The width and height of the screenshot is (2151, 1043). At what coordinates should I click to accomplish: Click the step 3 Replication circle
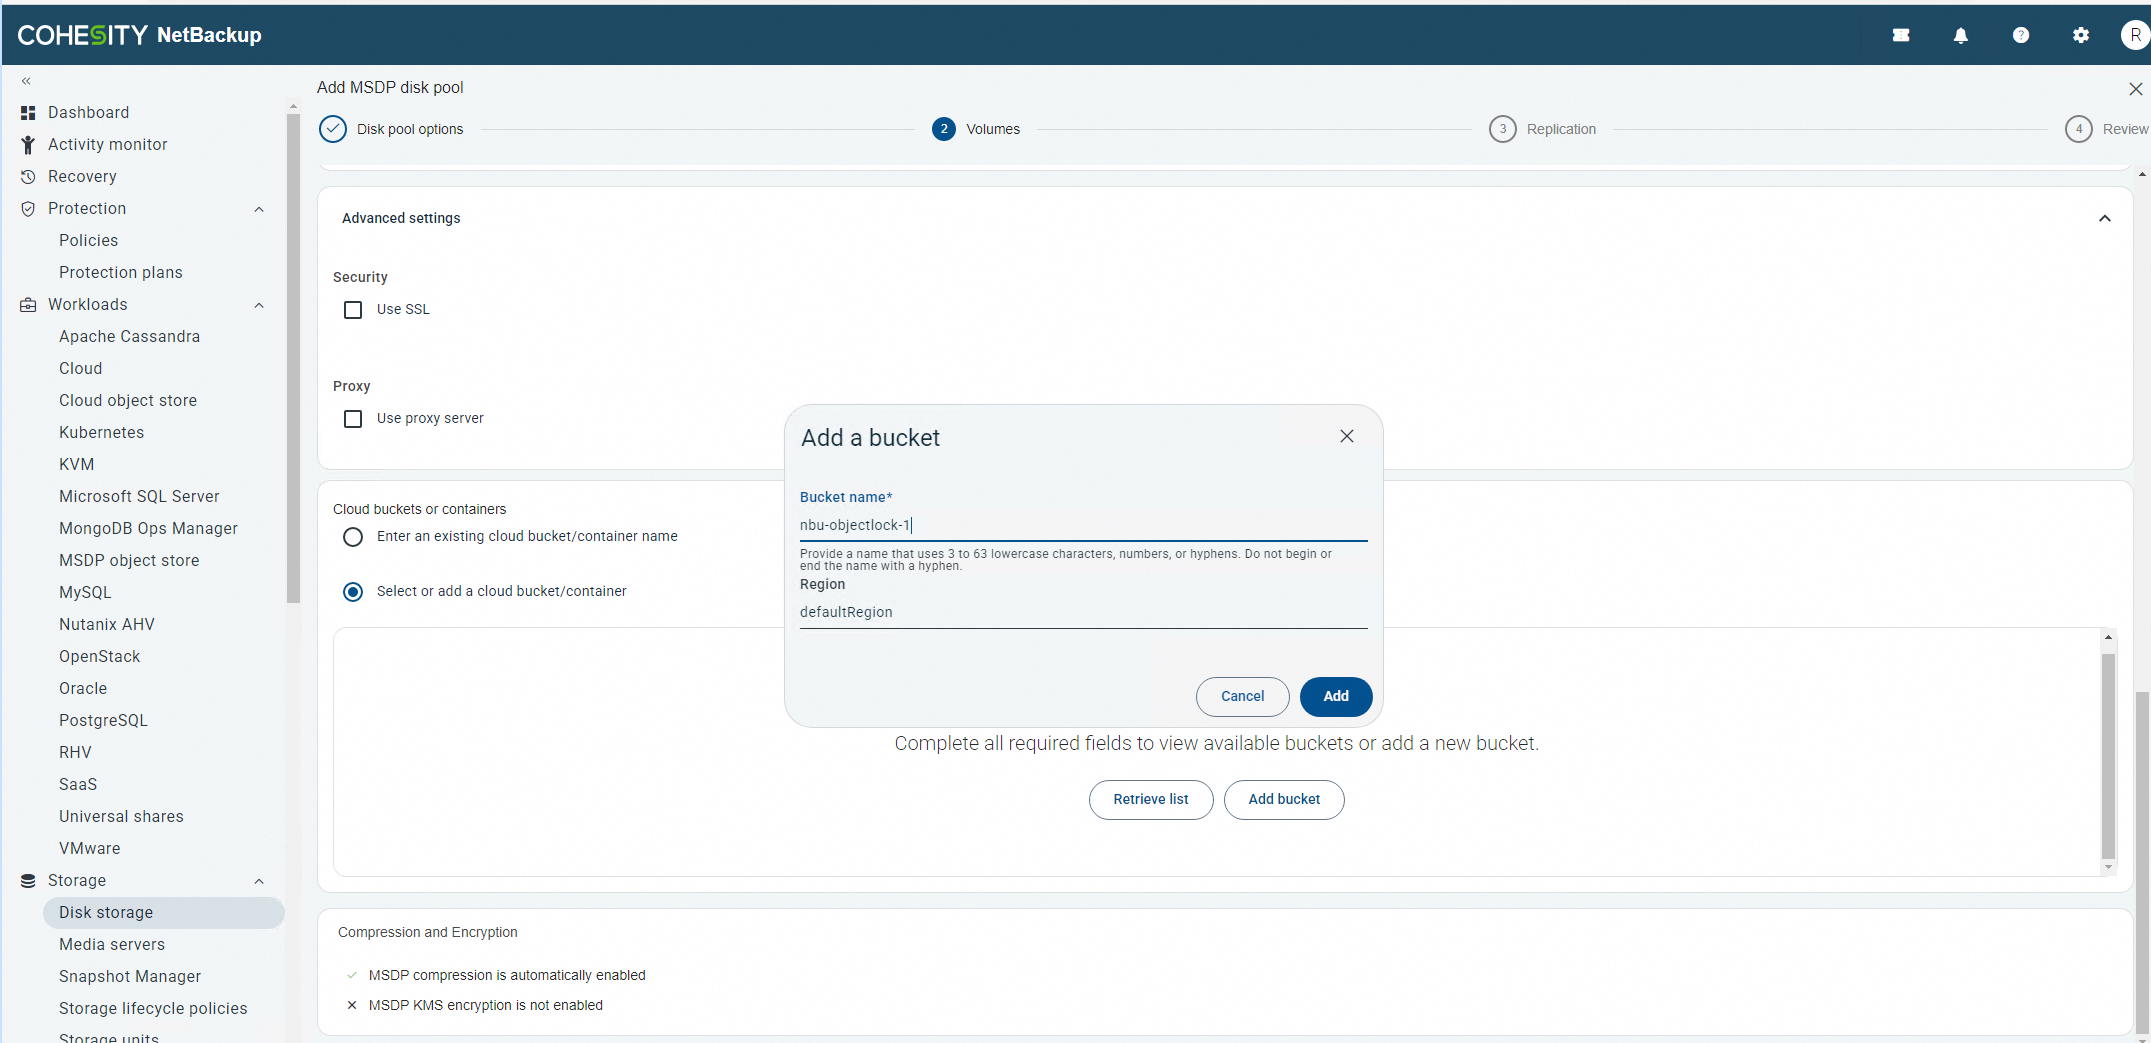pos(1502,129)
